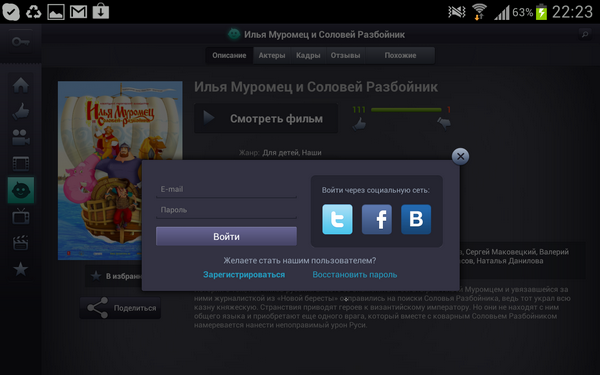Tap the download notification icon in status bar
This screenshot has height=375, width=600.
101,11
